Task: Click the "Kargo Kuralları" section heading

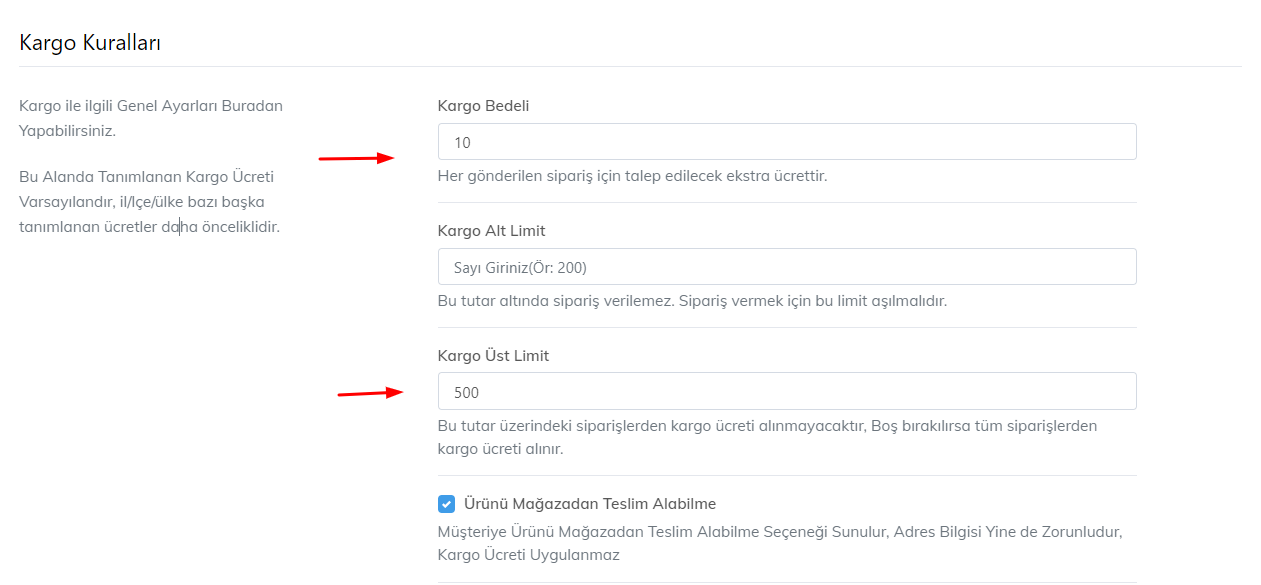Action: click(x=90, y=43)
